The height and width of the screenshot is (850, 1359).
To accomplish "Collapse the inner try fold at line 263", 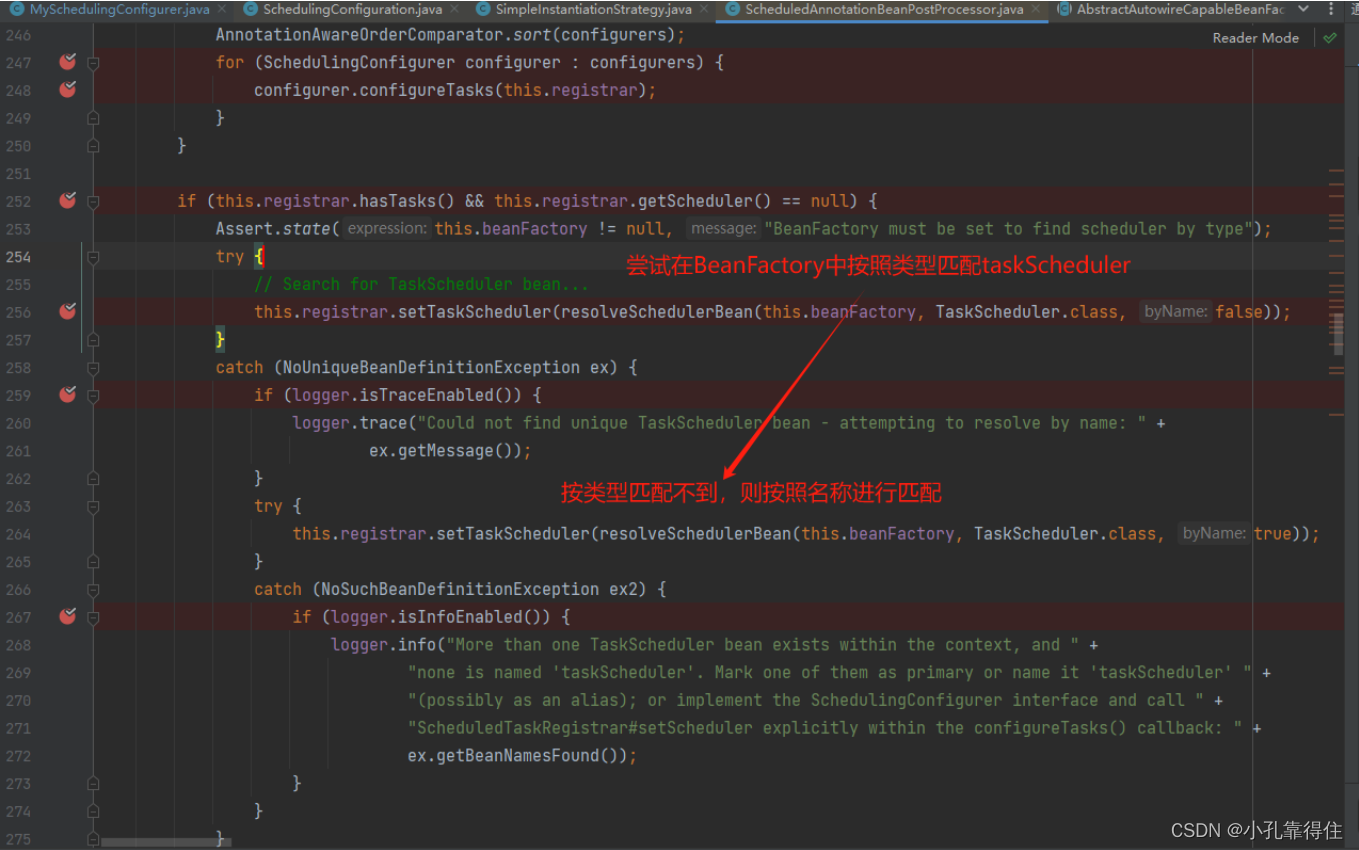I will (x=93, y=505).
